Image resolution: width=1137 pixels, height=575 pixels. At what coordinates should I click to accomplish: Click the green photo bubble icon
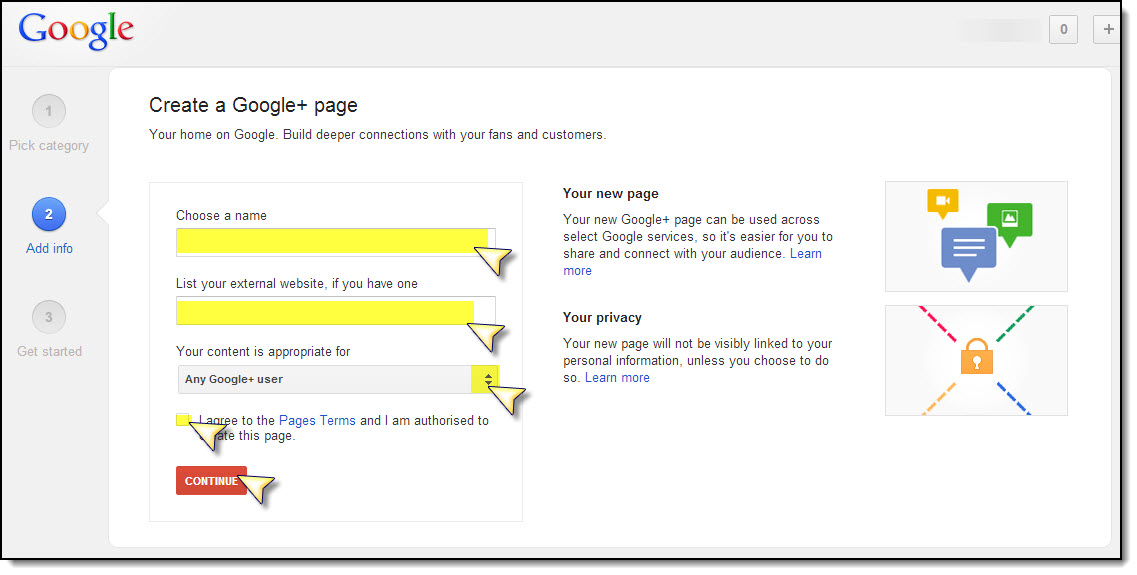[1009, 223]
